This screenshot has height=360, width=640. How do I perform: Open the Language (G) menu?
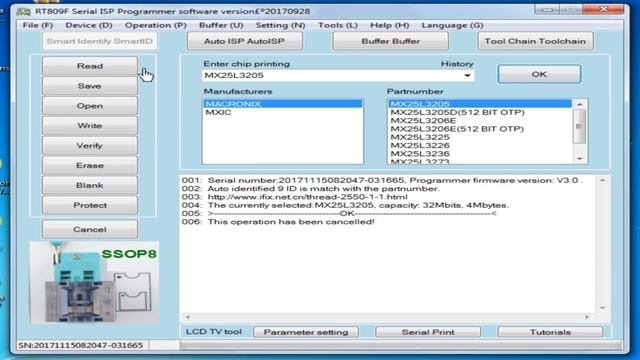pyautogui.click(x=452, y=25)
